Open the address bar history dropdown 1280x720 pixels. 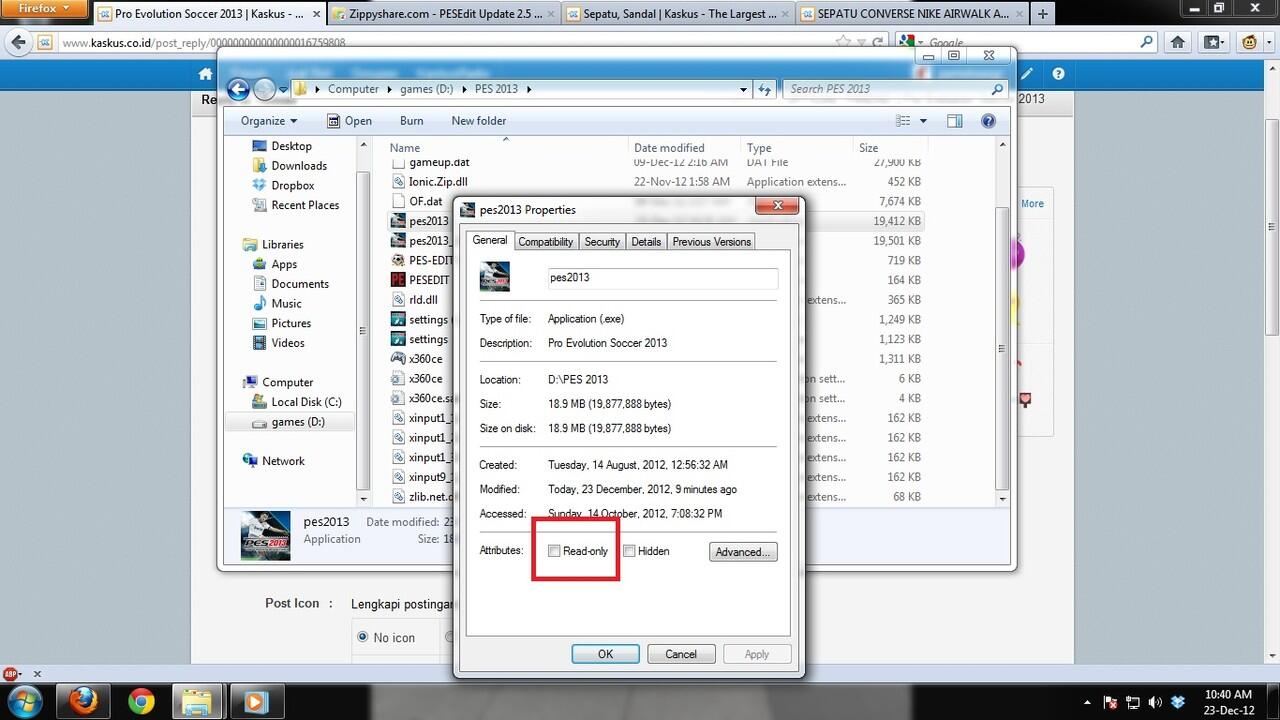pyautogui.click(x=743, y=89)
